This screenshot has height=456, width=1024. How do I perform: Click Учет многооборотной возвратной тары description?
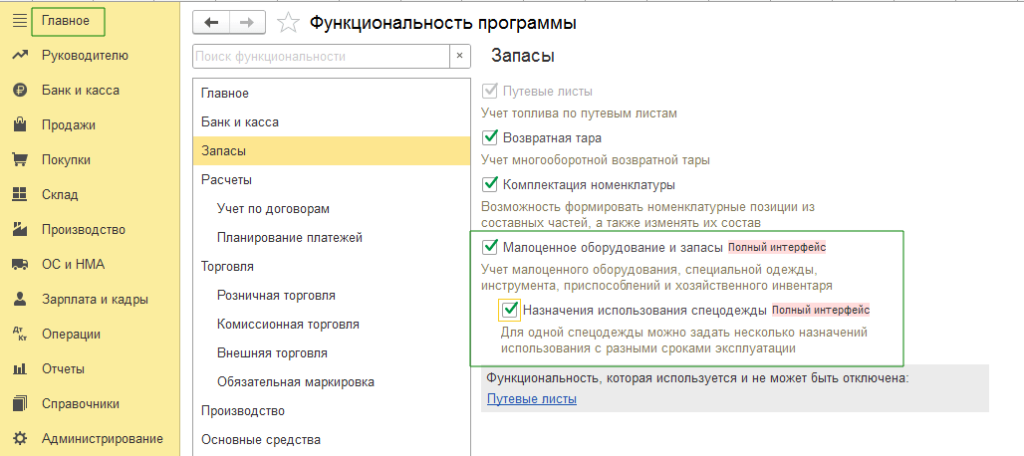(595, 159)
